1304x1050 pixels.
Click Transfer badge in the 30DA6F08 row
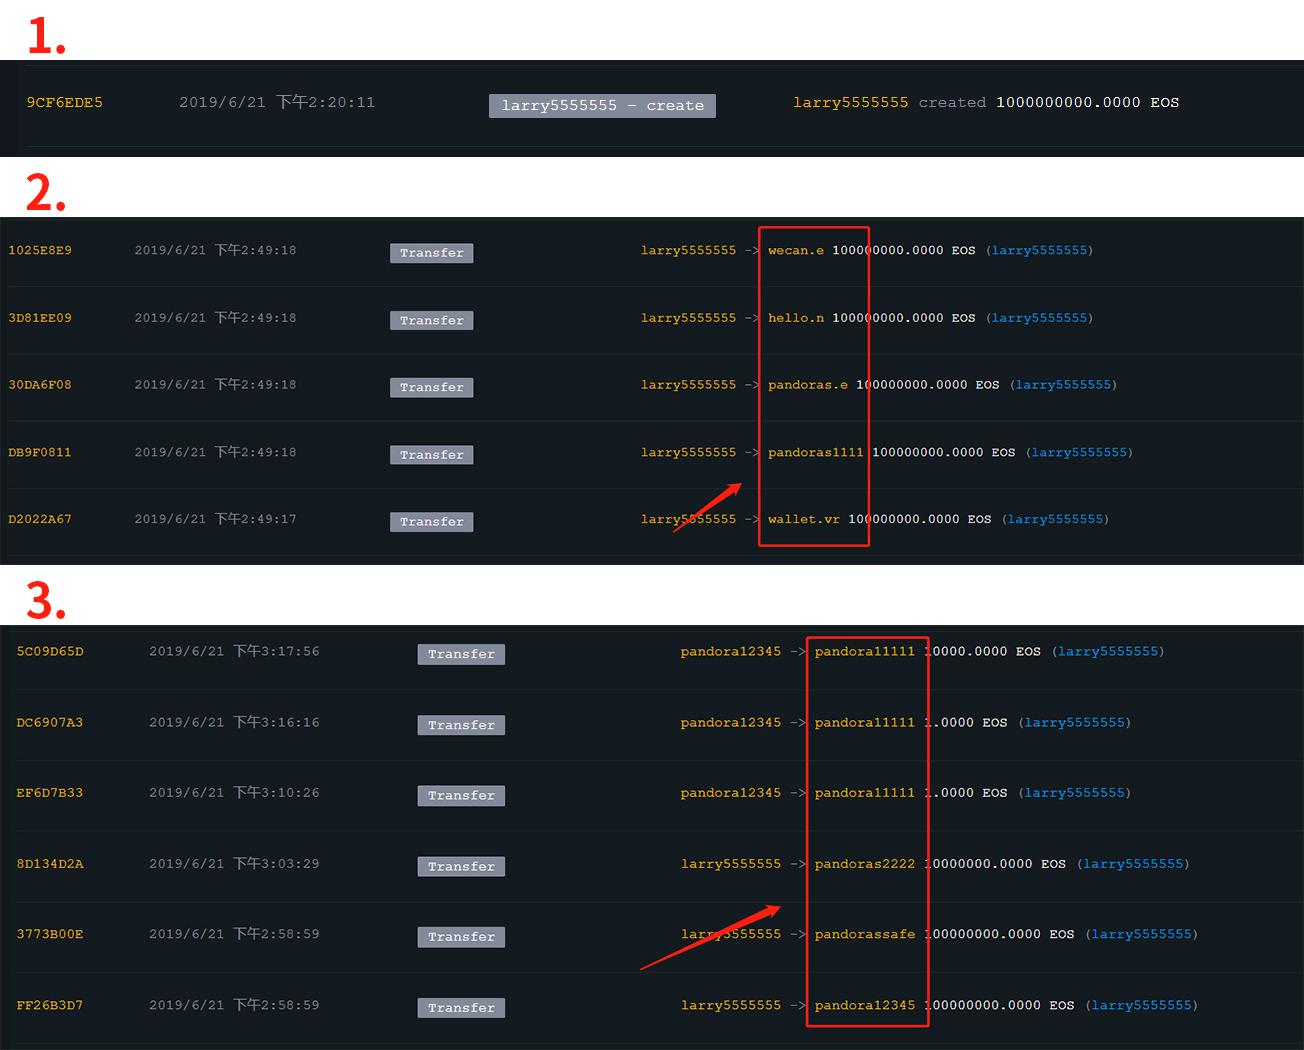pyautogui.click(x=431, y=387)
